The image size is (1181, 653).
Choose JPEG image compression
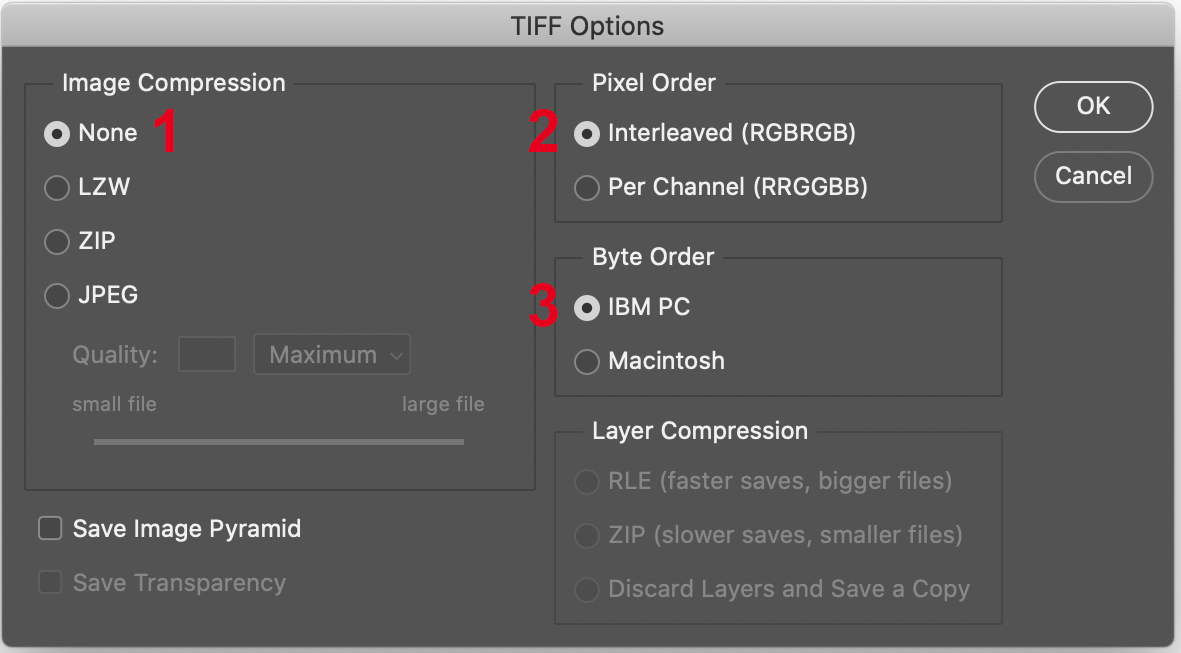(57, 296)
